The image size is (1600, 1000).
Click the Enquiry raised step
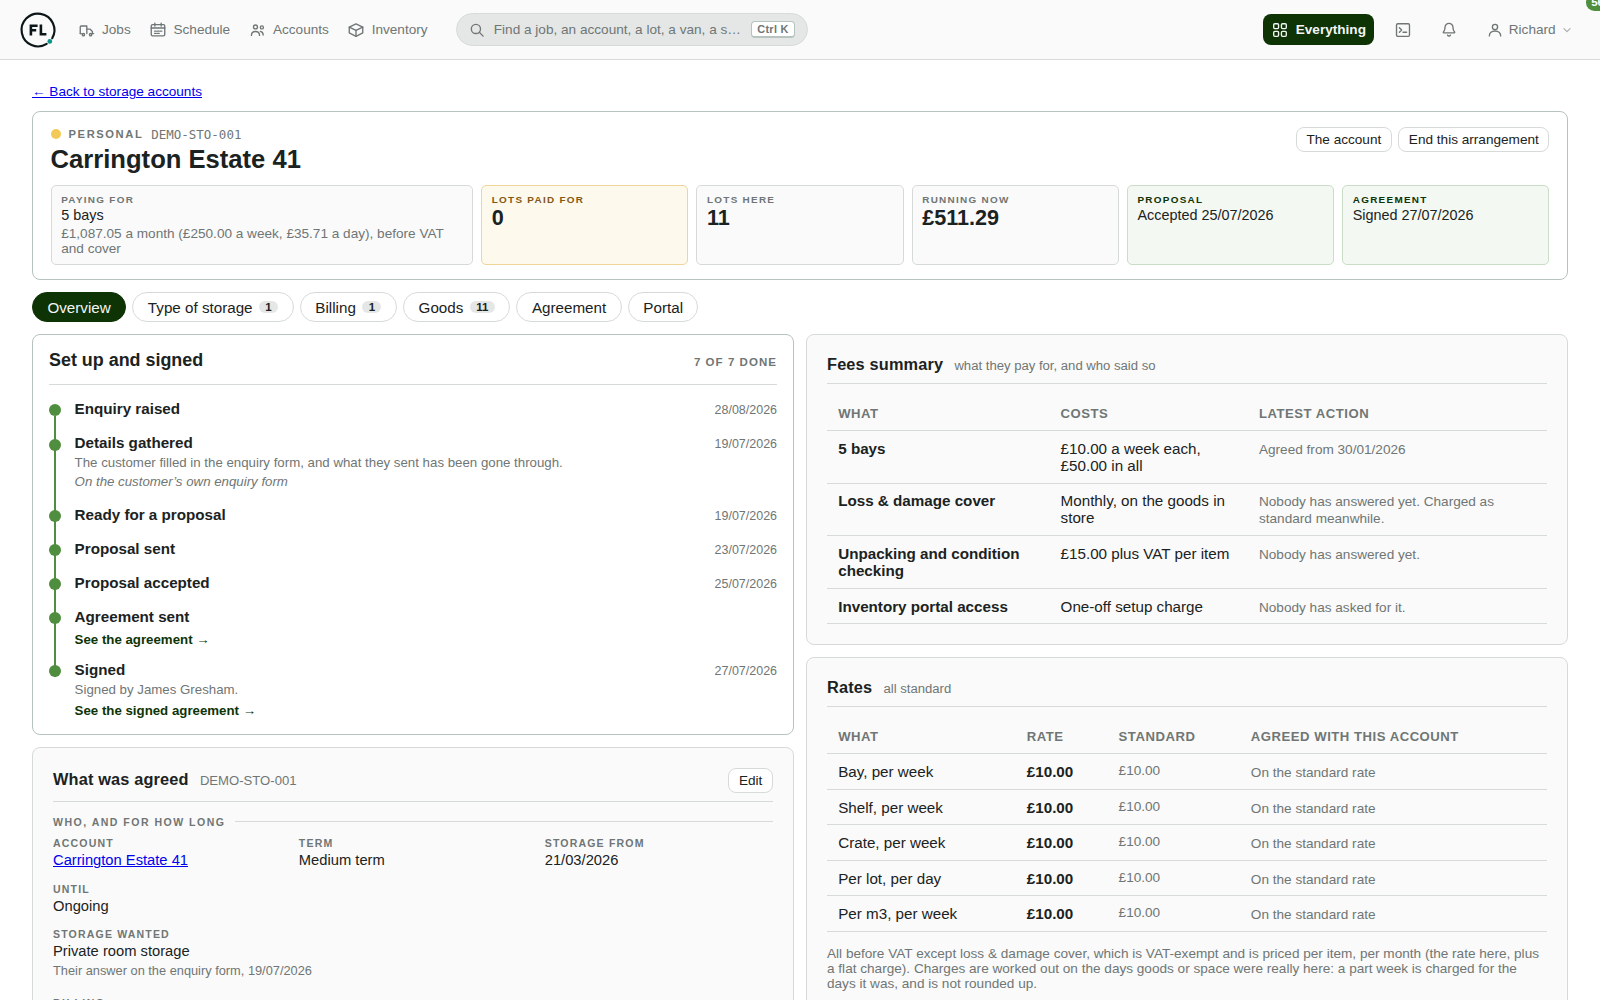click(413, 409)
